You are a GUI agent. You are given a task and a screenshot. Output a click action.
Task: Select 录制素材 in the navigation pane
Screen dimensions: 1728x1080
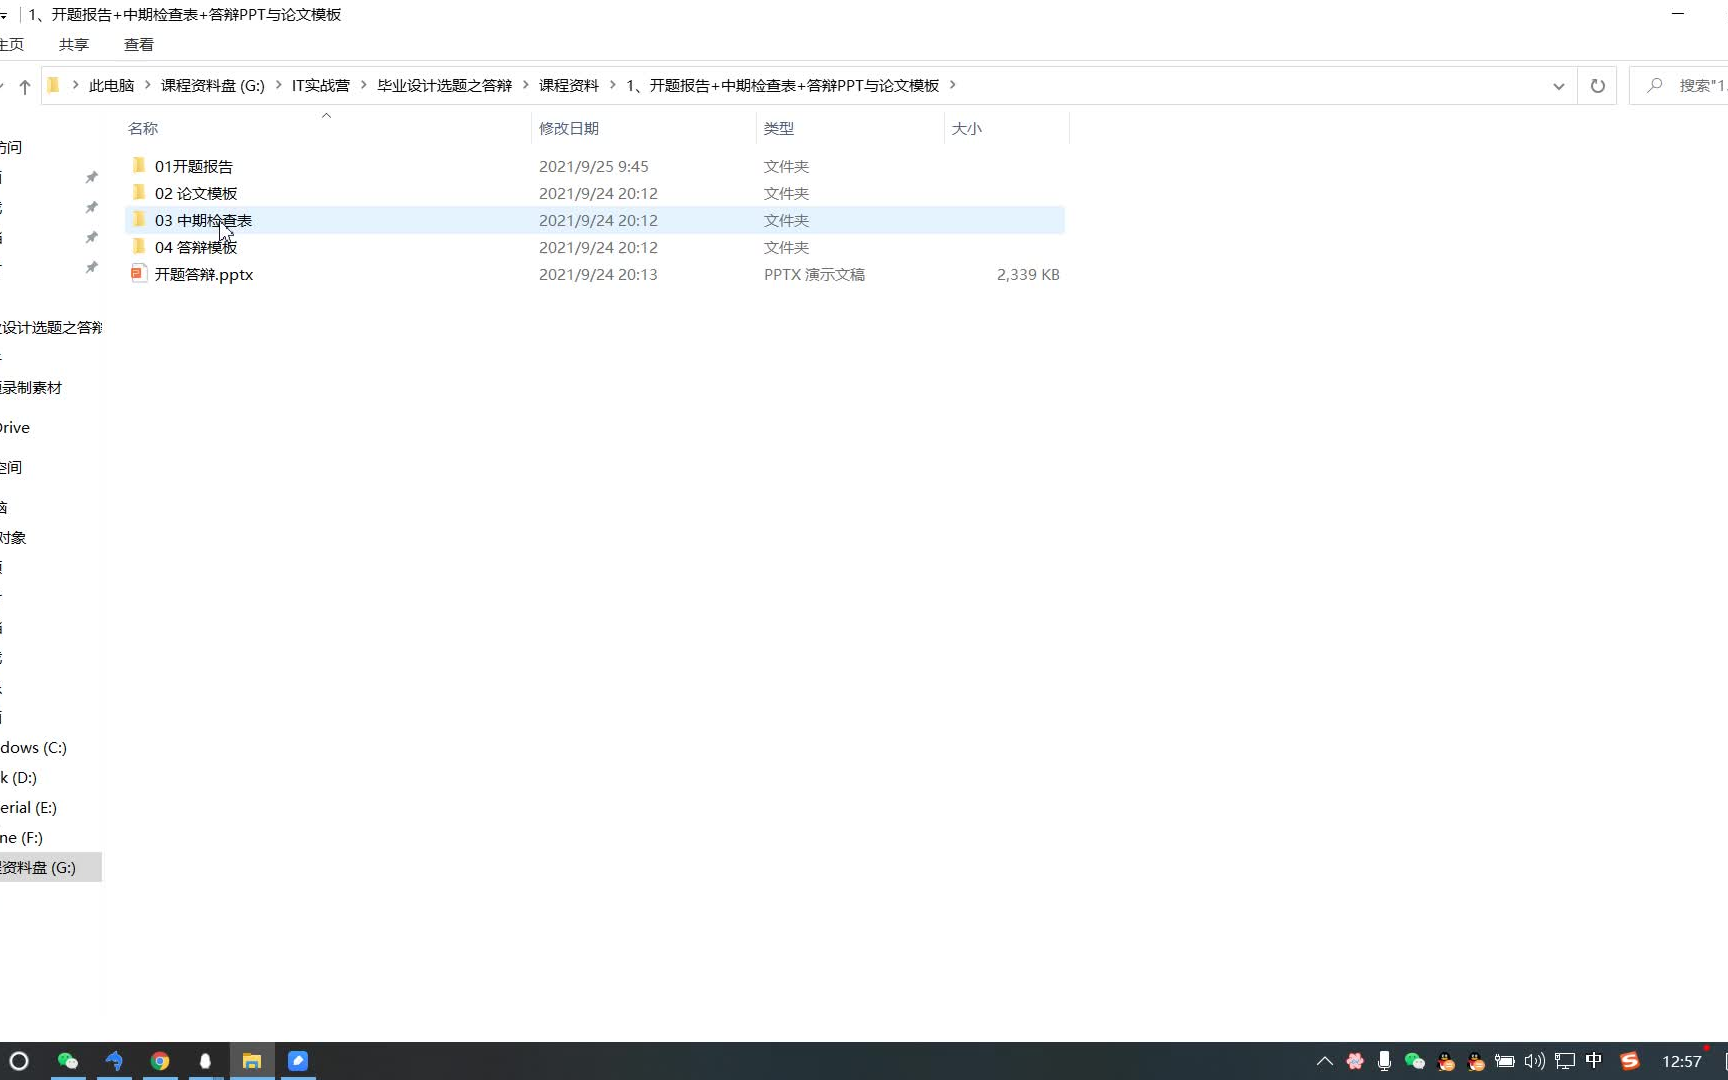(31, 387)
